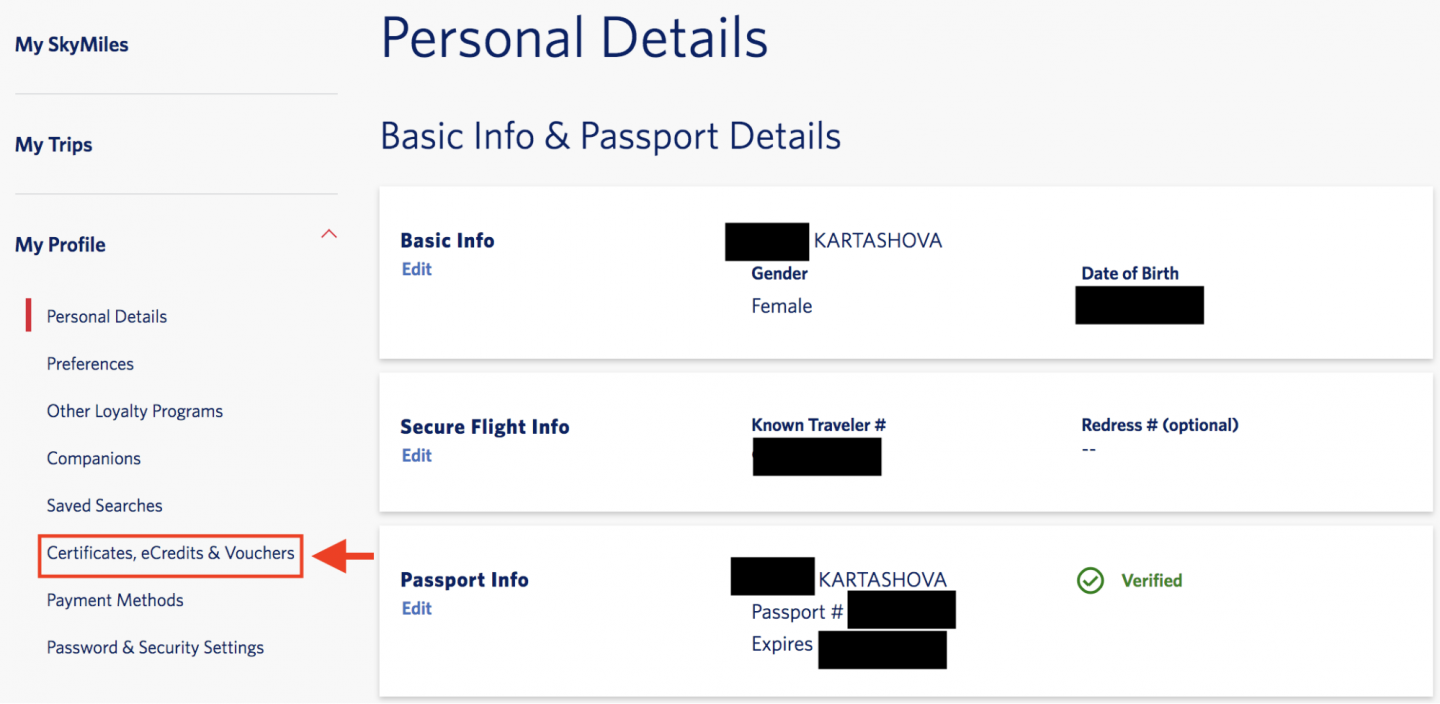The height and width of the screenshot is (704, 1440).
Task: View Companions page
Action: 94,459
